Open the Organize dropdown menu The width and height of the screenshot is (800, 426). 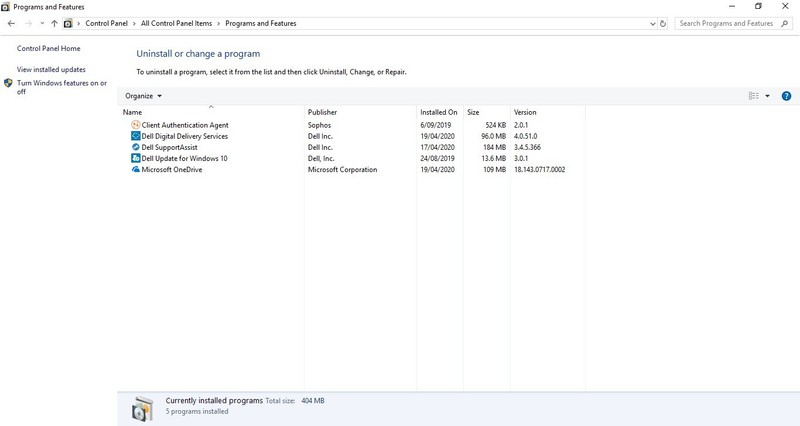(143, 96)
